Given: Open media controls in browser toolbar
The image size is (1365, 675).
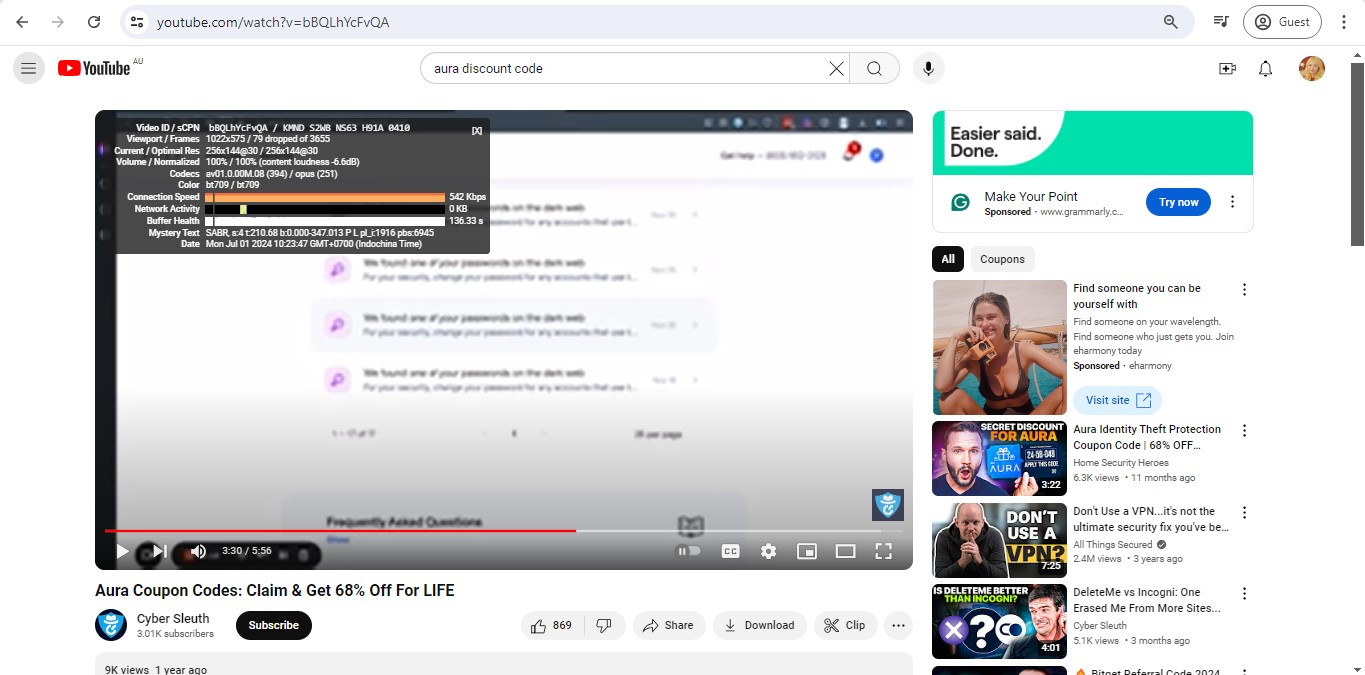Looking at the screenshot, I should pyautogui.click(x=1221, y=21).
